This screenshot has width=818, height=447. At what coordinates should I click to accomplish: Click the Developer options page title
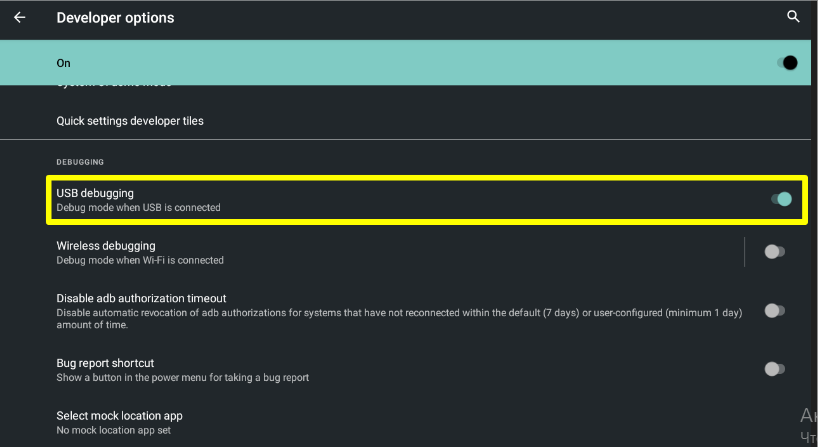click(115, 17)
